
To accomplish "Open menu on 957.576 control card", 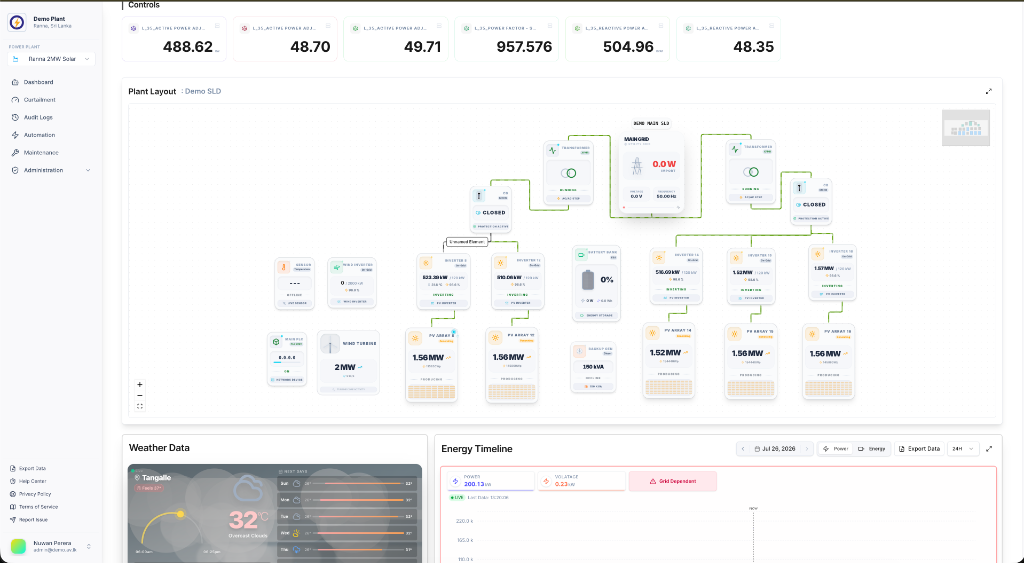I will pyautogui.click(x=550, y=26).
